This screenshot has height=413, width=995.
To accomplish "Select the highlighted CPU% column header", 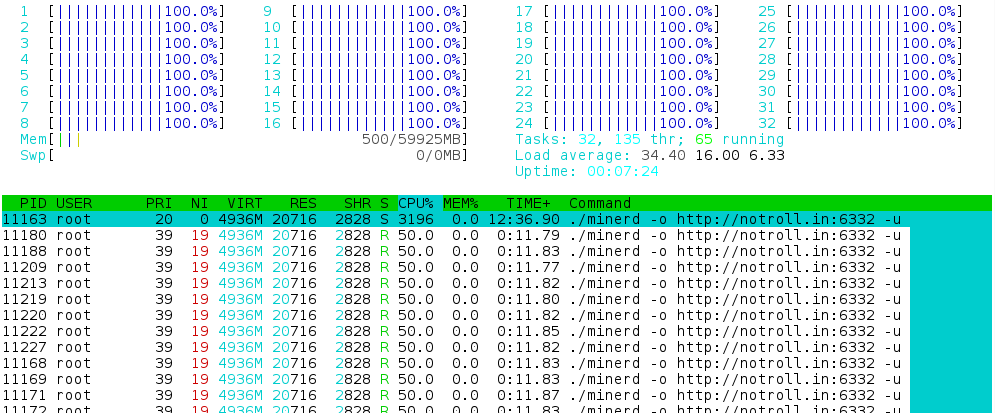I will tap(416, 203).
